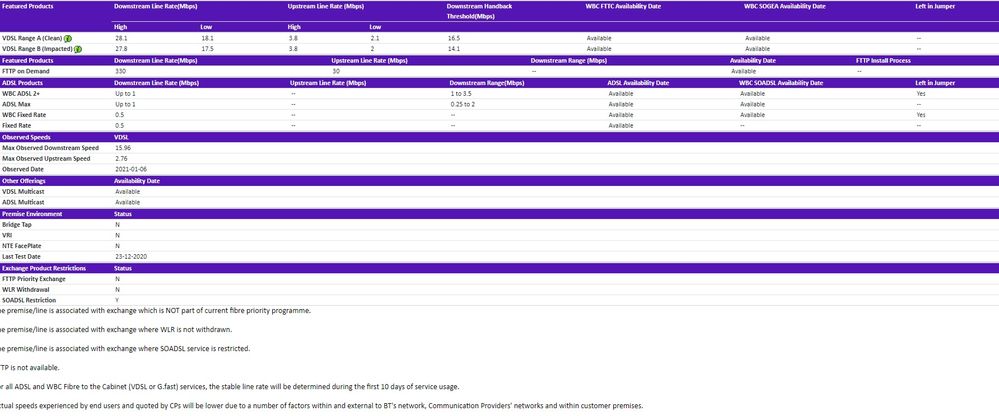Click the Last Test Date value 23-12-2020
Screen dimensions: 999x416
[130, 256]
